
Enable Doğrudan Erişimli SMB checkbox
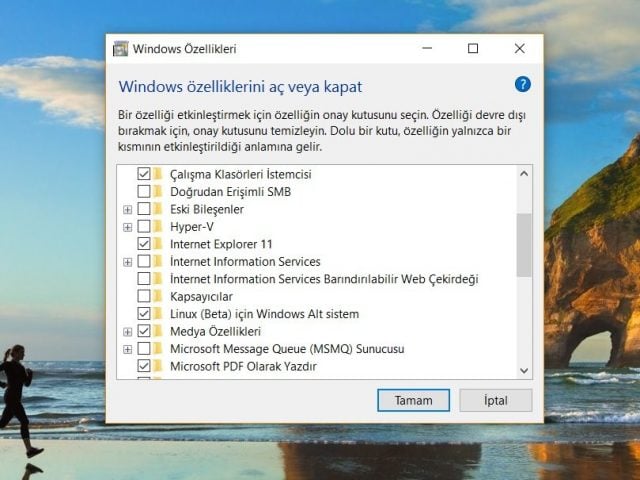tap(144, 191)
